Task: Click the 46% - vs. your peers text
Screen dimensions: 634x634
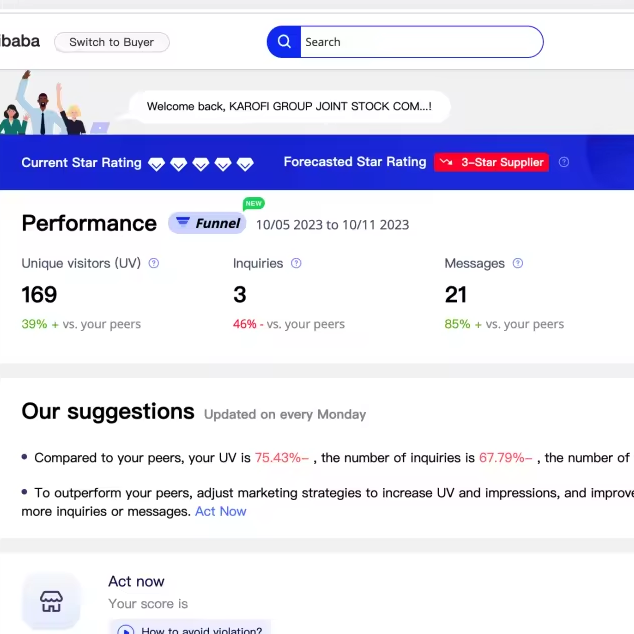Action: (x=289, y=324)
